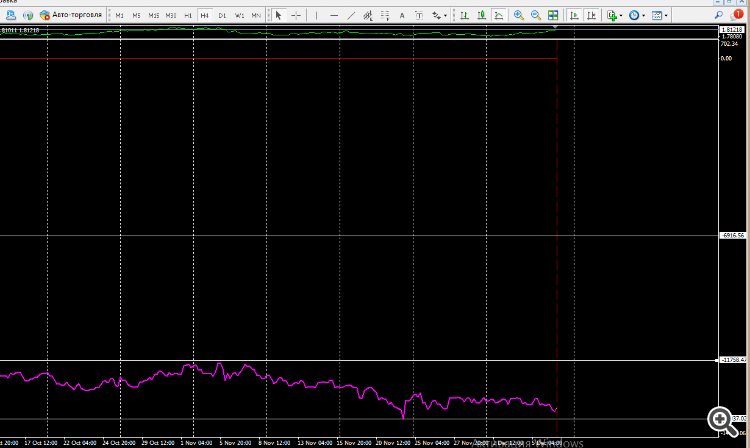
Task: Switch chart to M5 timeframe
Action: tap(136, 16)
